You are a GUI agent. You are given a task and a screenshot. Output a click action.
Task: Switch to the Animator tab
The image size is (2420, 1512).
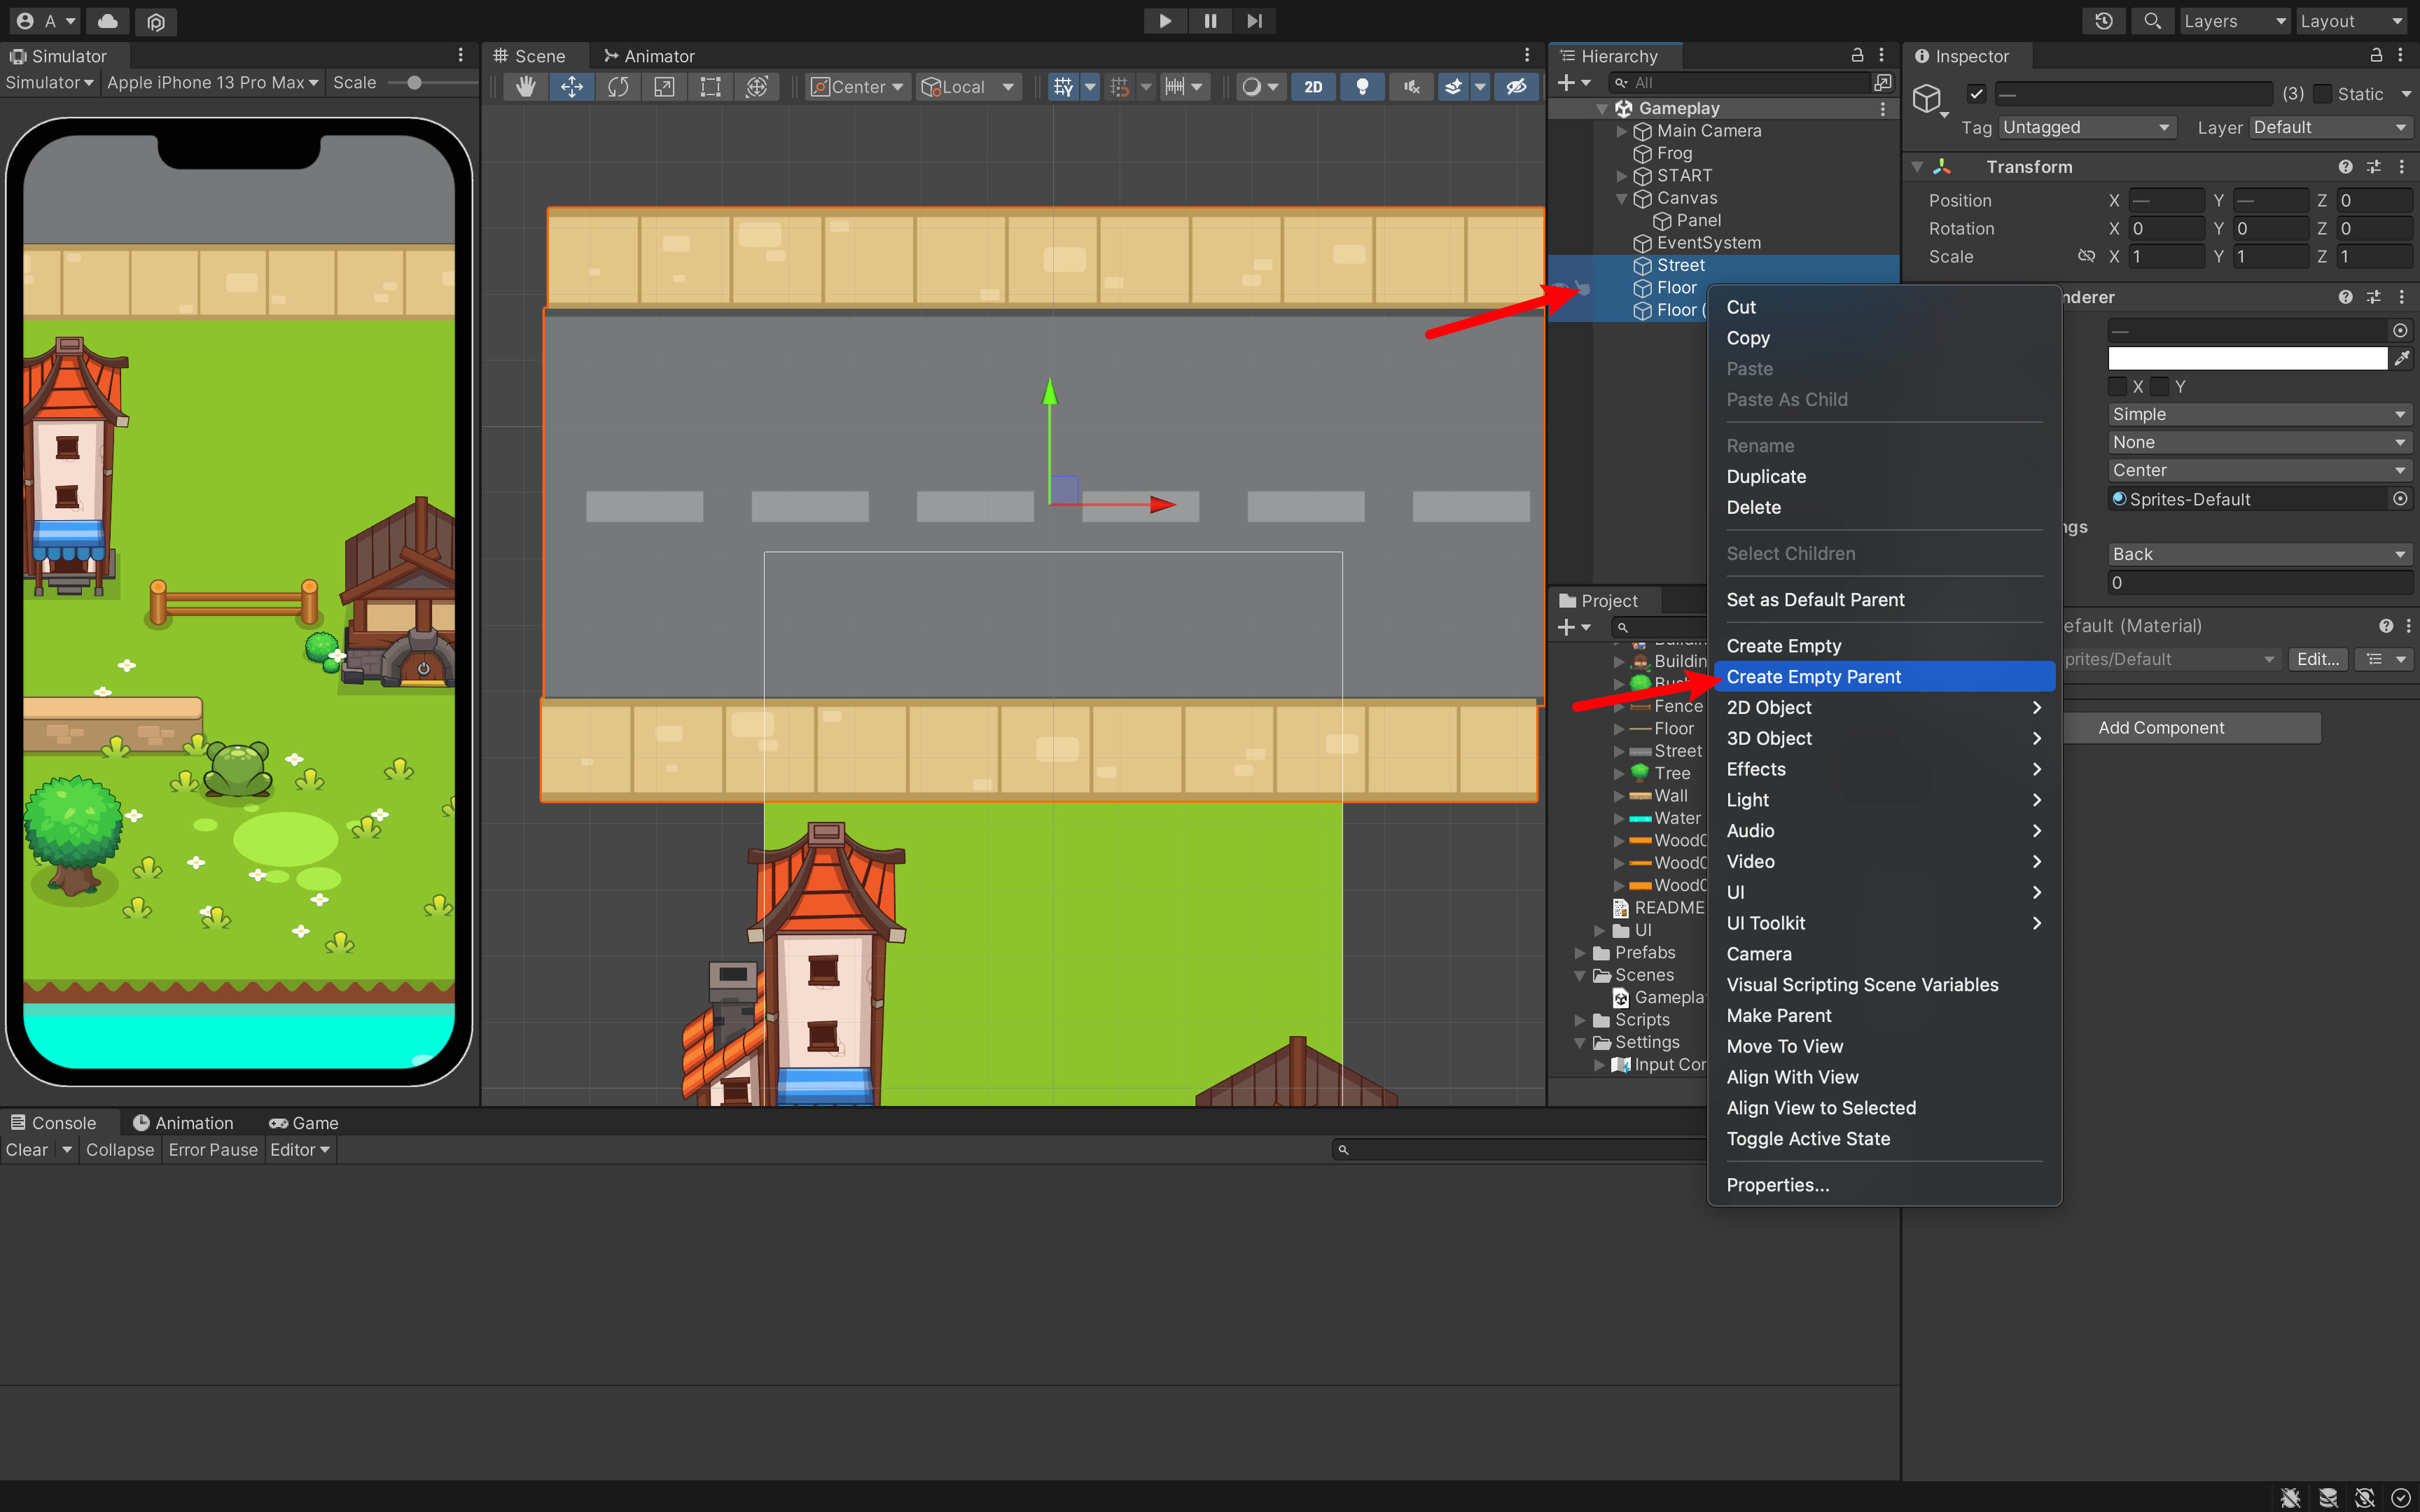coord(649,56)
